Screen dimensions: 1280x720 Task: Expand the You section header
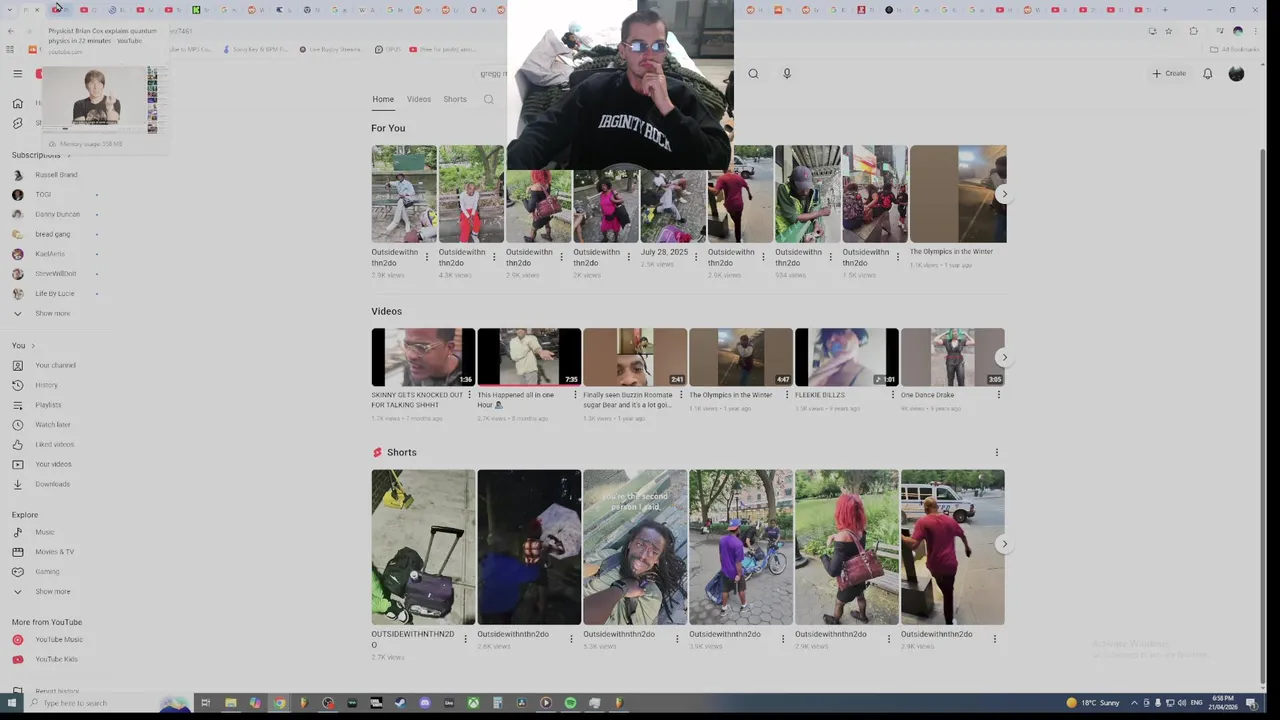point(23,345)
